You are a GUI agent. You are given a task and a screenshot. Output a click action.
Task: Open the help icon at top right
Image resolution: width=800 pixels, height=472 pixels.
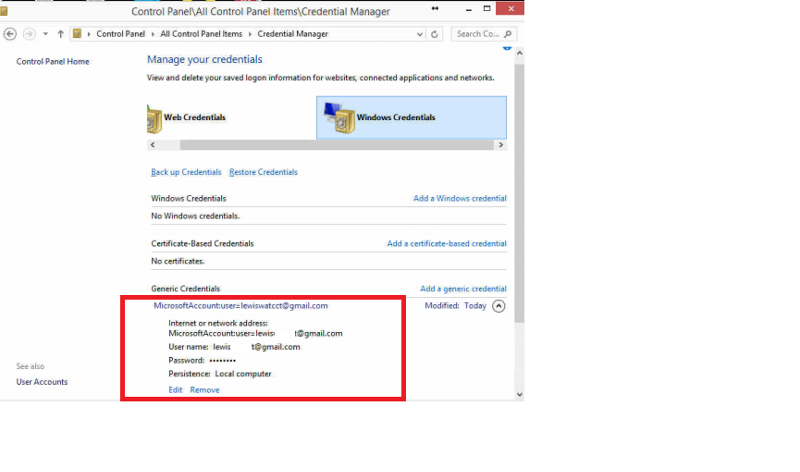507,47
